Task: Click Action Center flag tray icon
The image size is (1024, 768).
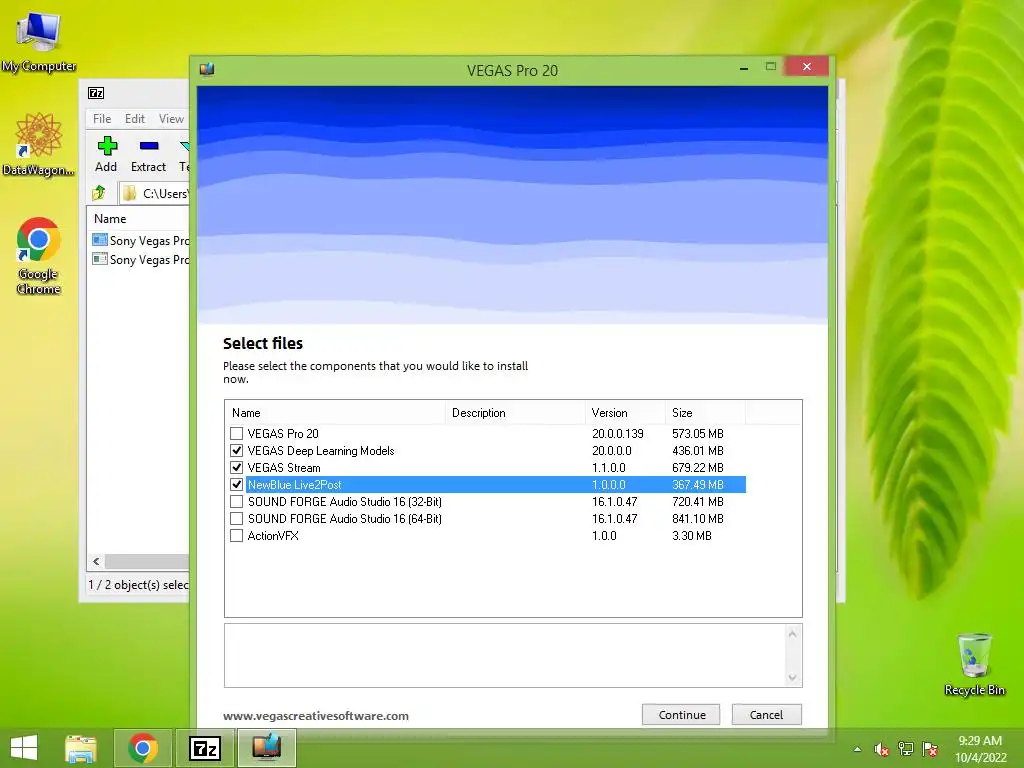Action: [930, 749]
